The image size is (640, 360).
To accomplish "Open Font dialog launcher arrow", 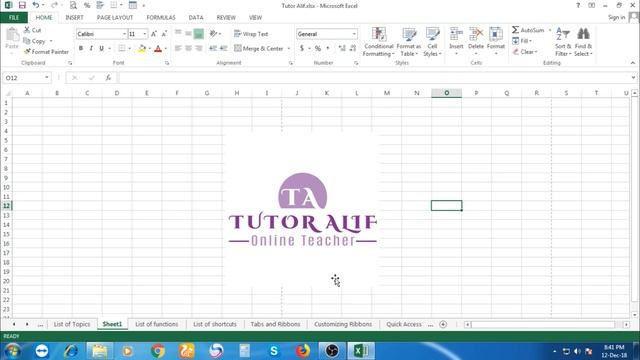I will tap(167, 63).
